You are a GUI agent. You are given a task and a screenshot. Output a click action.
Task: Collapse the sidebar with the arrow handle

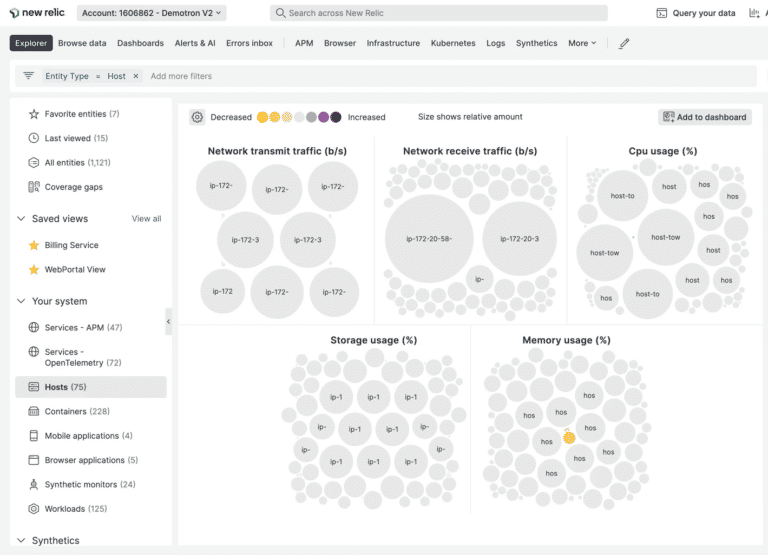[x=168, y=321]
